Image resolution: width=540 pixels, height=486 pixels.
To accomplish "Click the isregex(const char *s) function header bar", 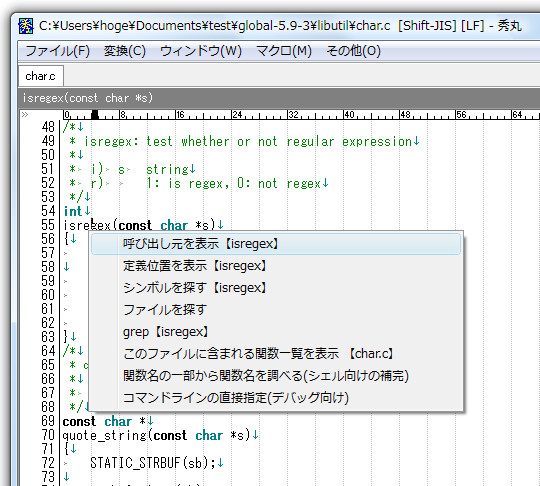I will (x=279, y=98).
